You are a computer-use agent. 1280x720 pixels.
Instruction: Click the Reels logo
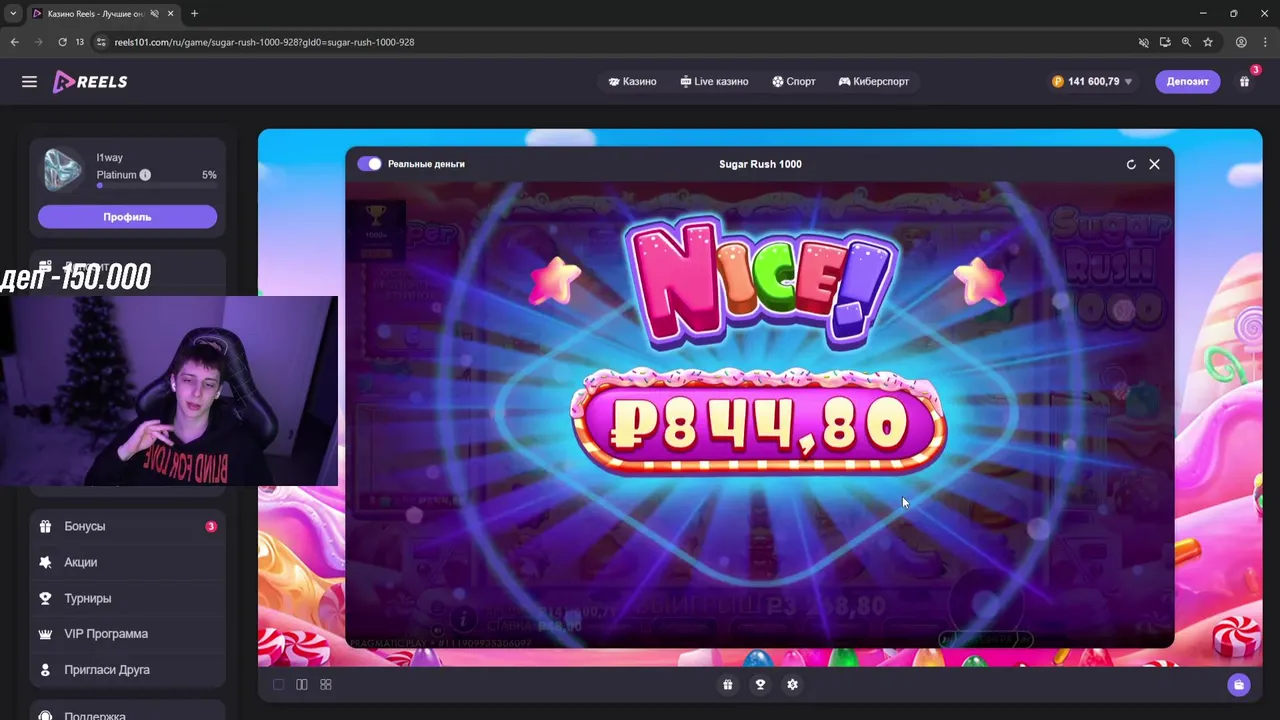[x=90, y=82]
